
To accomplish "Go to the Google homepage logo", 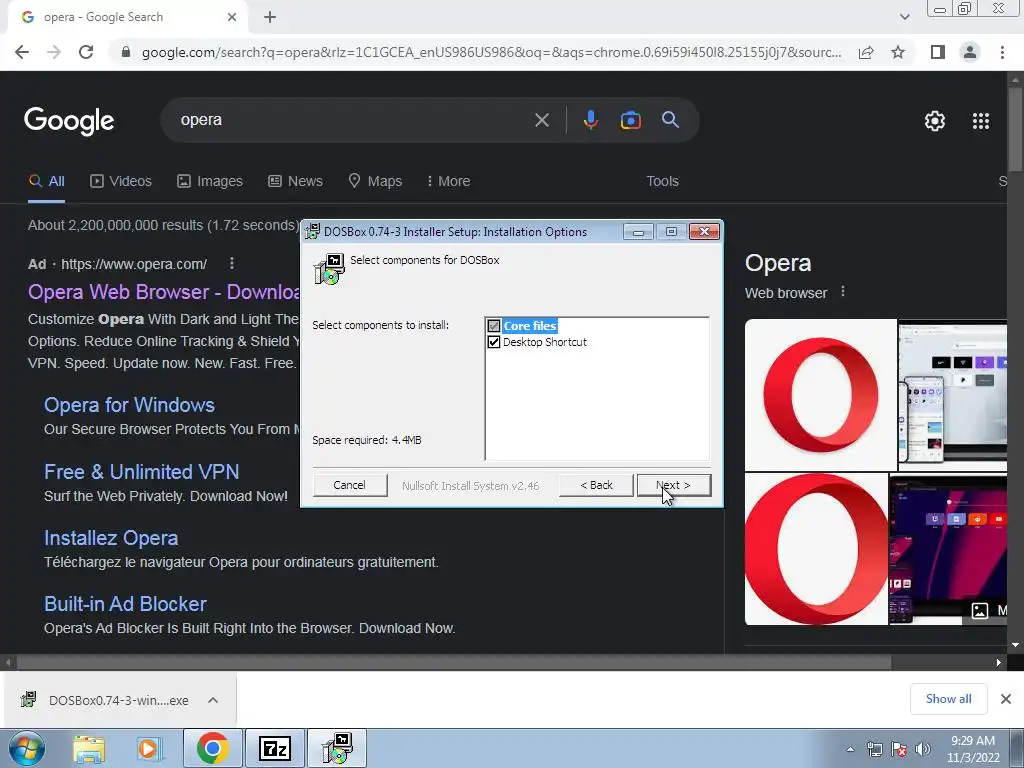I will tap(69, 121).
